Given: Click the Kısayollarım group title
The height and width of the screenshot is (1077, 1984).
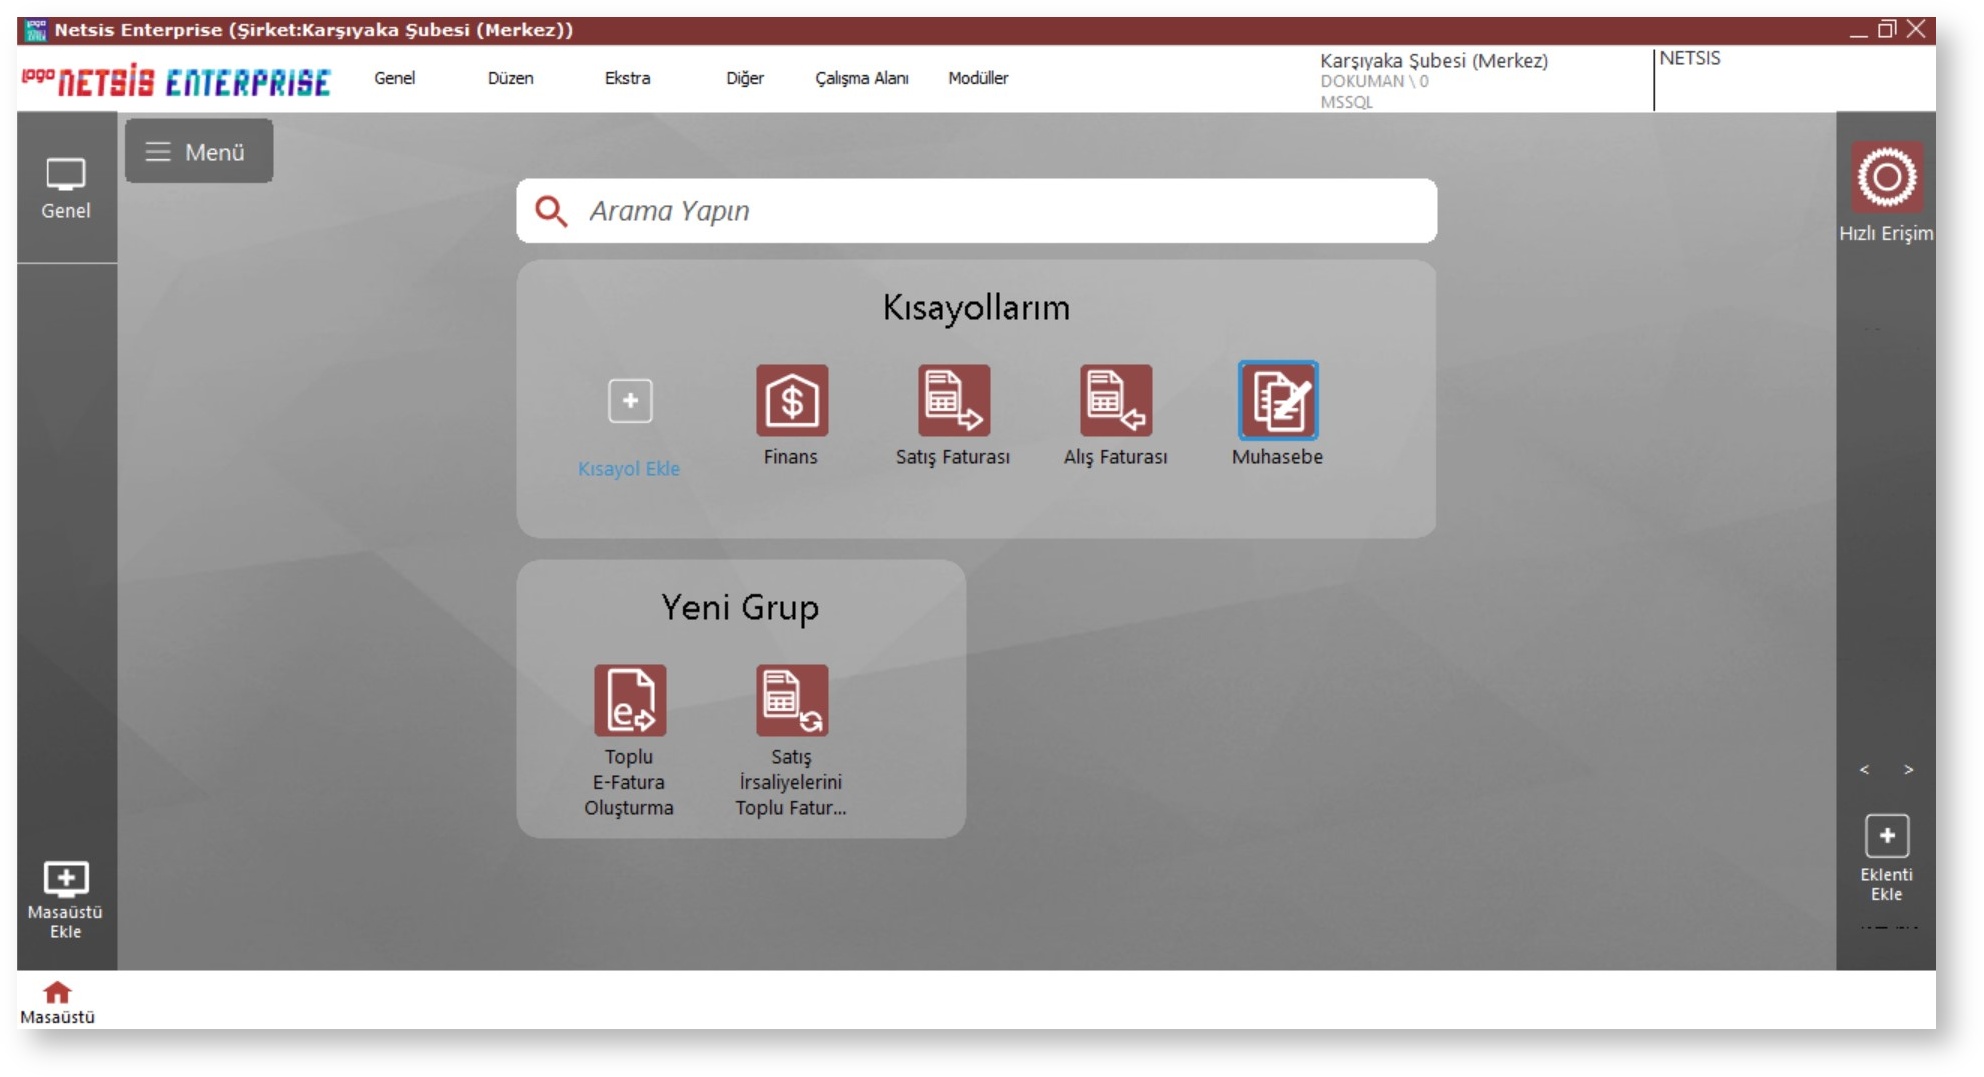Looking at the screenshot, I should click(976, 307).
